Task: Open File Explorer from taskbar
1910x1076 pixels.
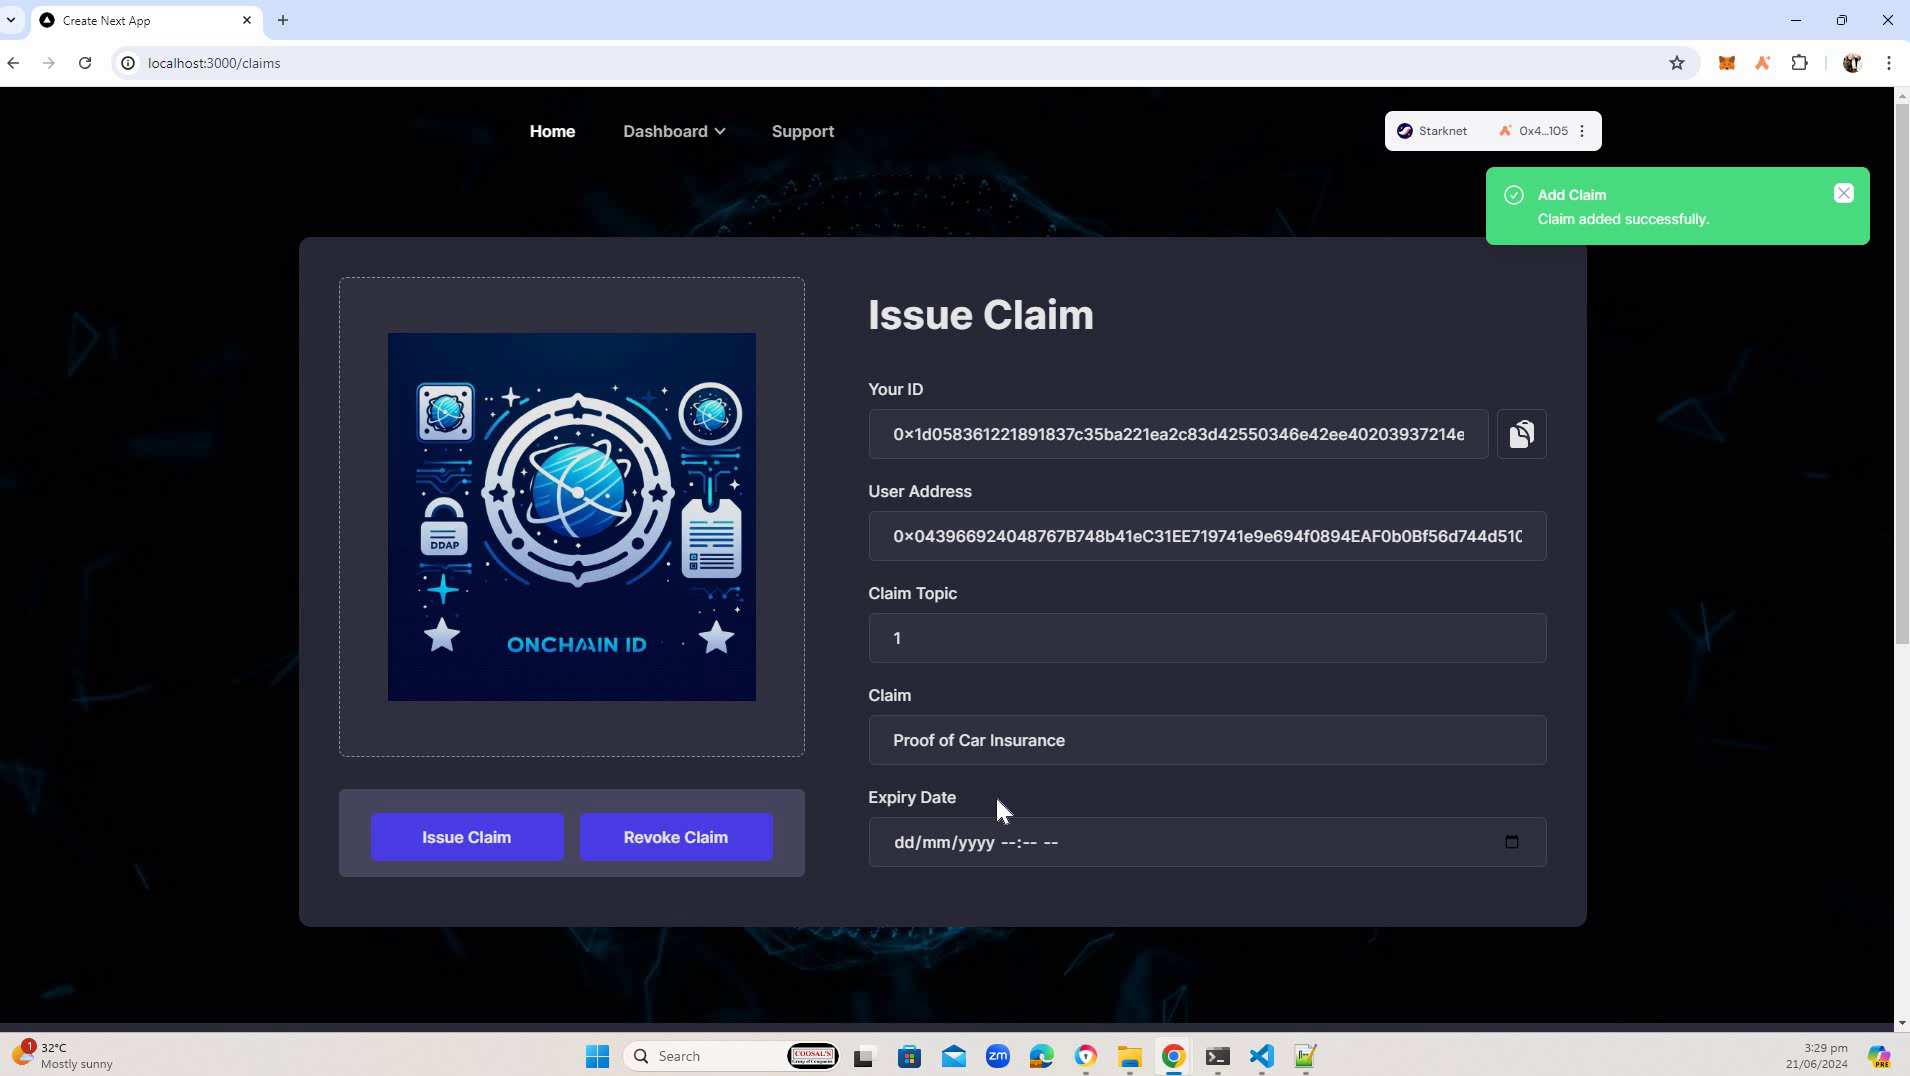Action: (x=1130, y=1056)
